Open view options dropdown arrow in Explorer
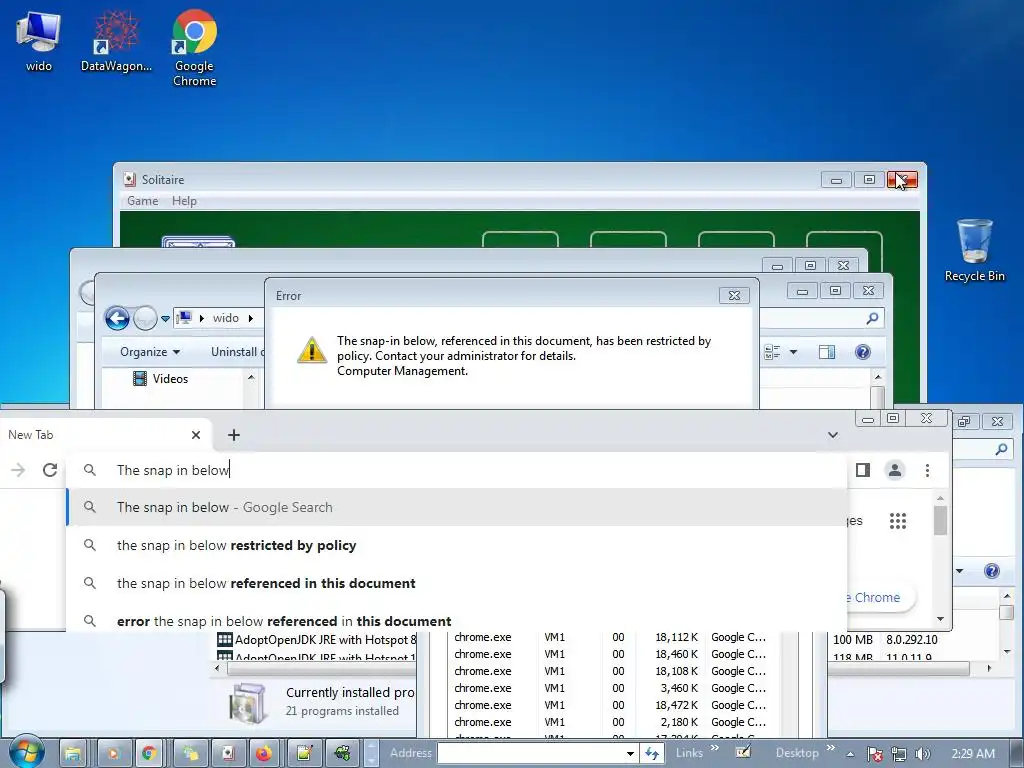 pos(793,352)
